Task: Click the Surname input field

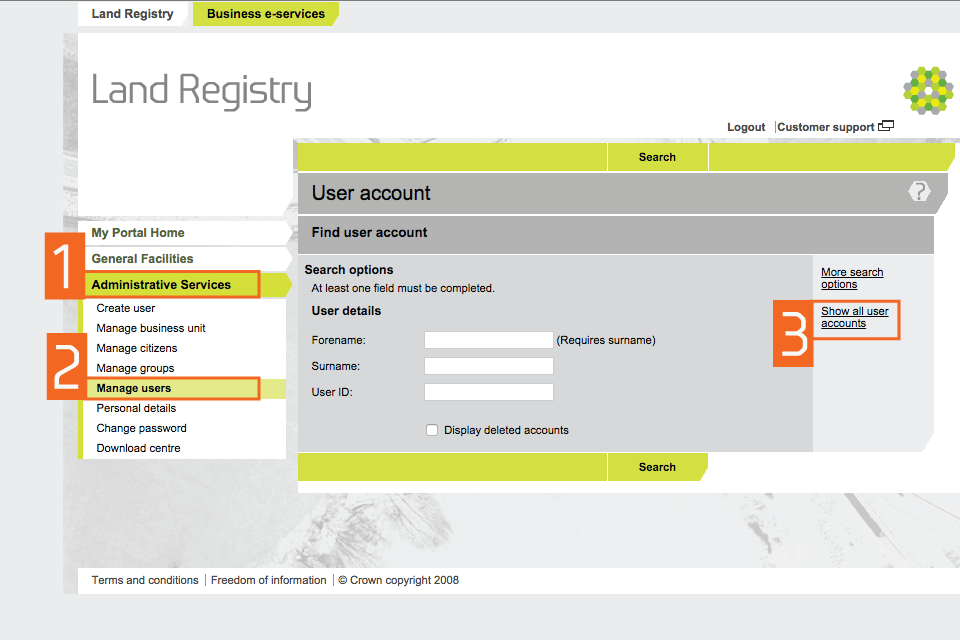Action: (x=488, y=366)
